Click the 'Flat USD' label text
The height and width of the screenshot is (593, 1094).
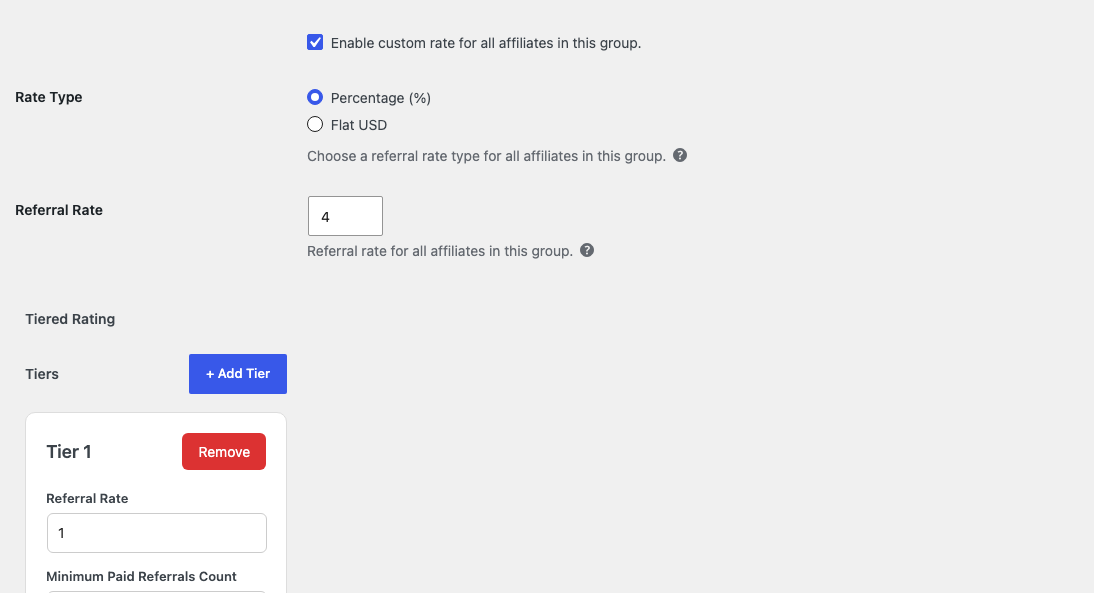click(359, 126)
